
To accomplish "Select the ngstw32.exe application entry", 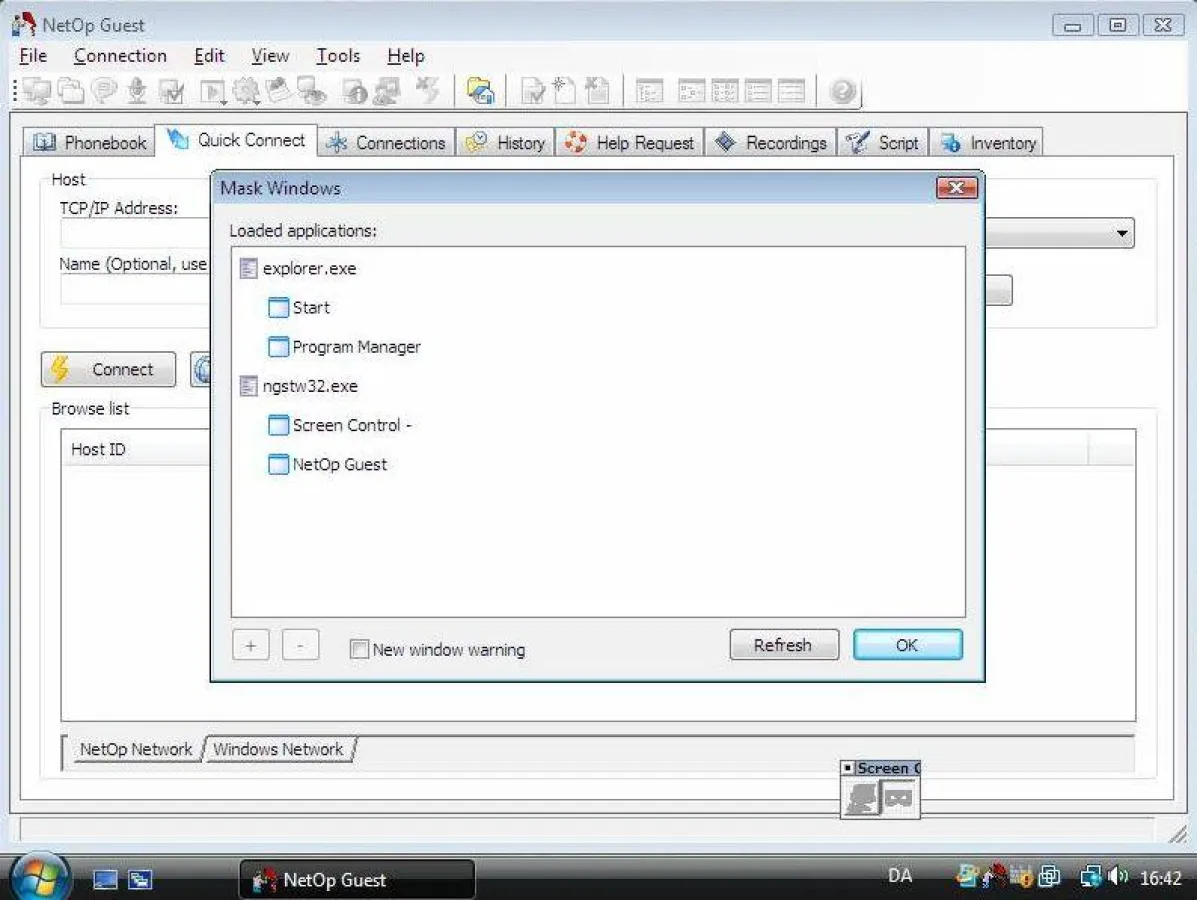I will click(310, 386).
